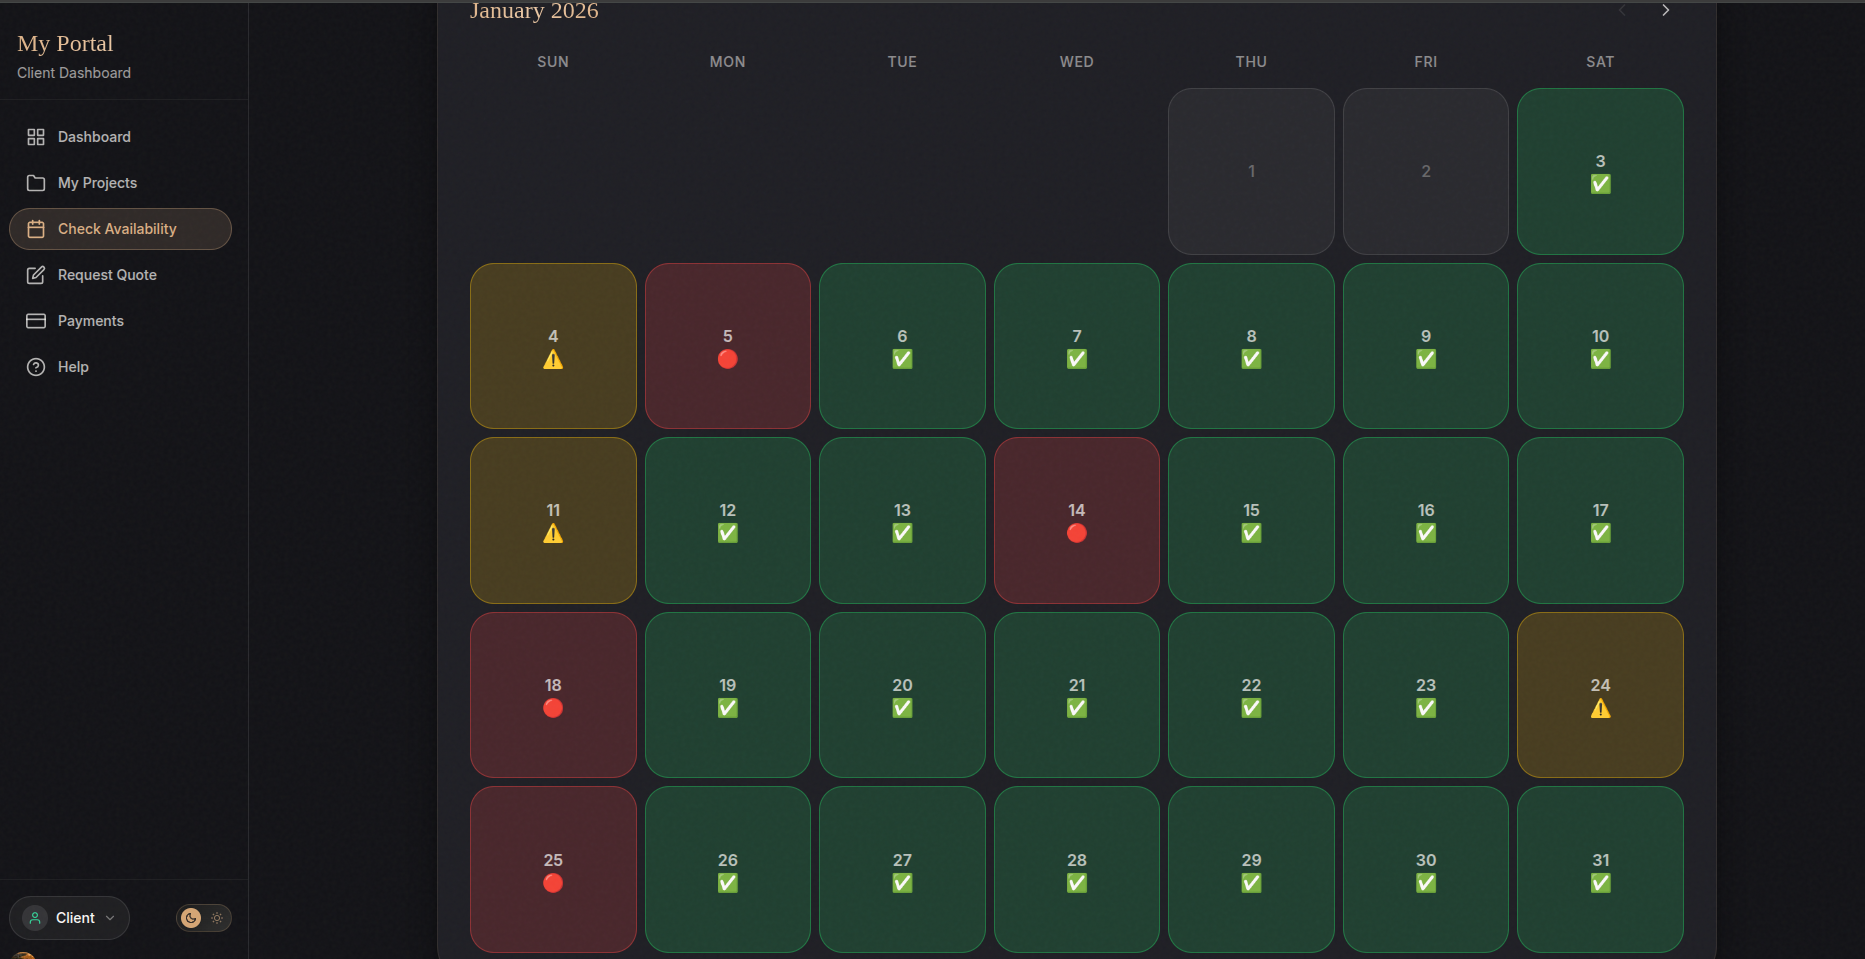This screenshot has width=1865, height=959.
Task: Click the Help question mark icon
Action: [x=36, y=367]
